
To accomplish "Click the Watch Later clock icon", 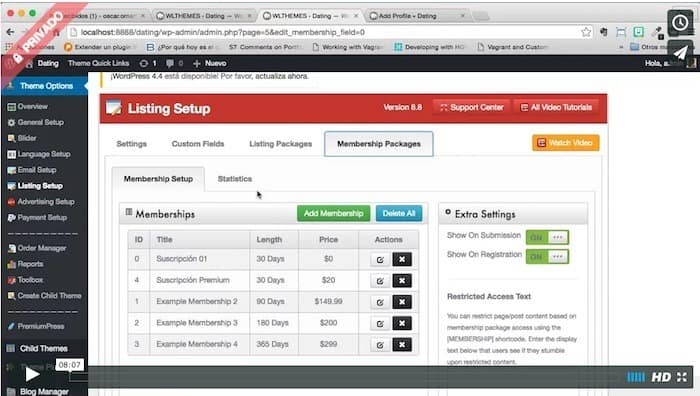I will (x=680, y=22).
